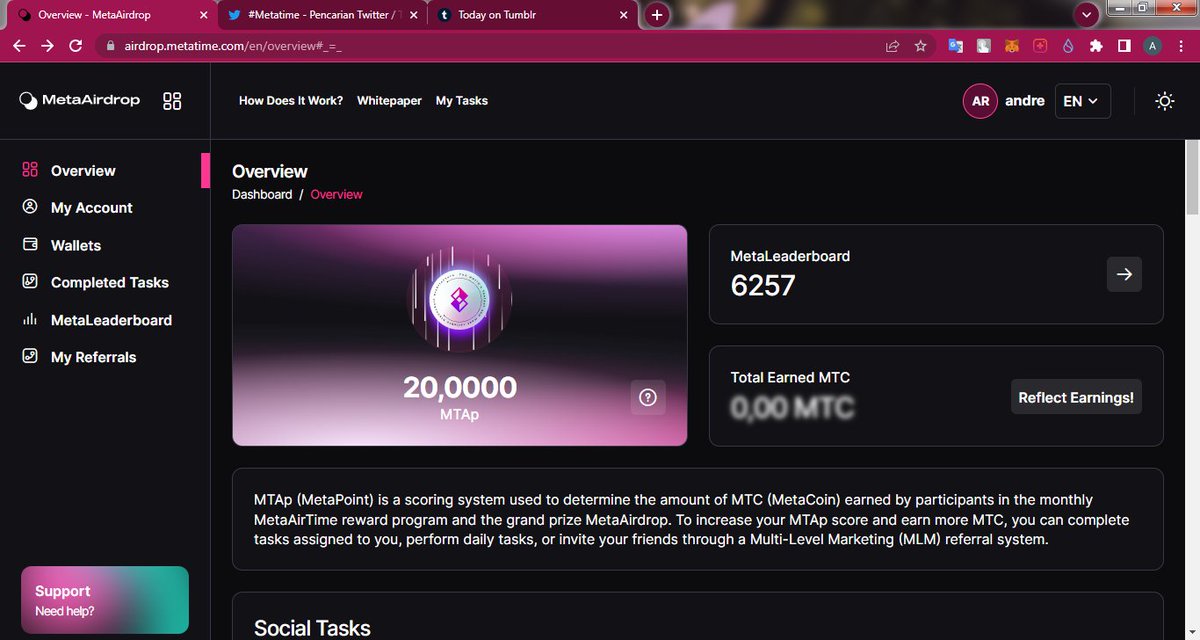This screenshot has width=1200, height=640.
Task: Click the MTAp help question-mark icon
Action: click(648, 398)
